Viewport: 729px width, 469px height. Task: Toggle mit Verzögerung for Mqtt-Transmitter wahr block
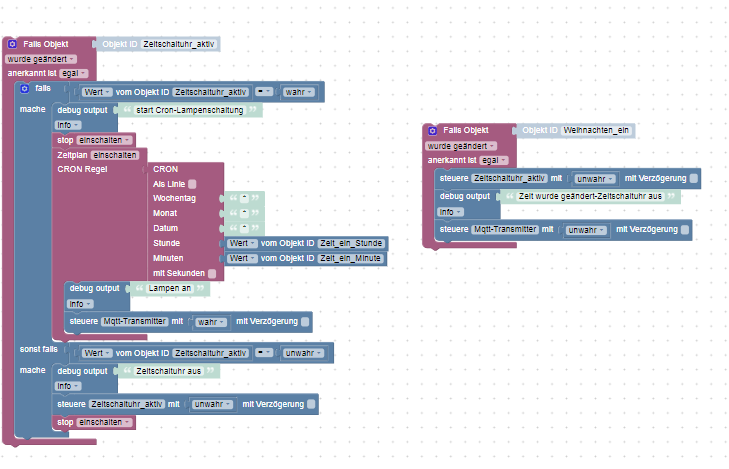305,322
